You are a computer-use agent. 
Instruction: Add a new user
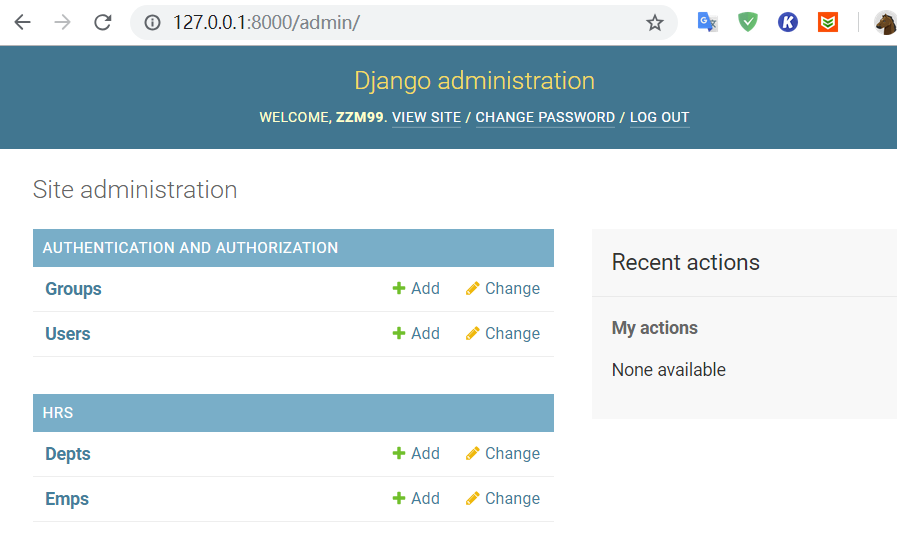click(416, 334)
